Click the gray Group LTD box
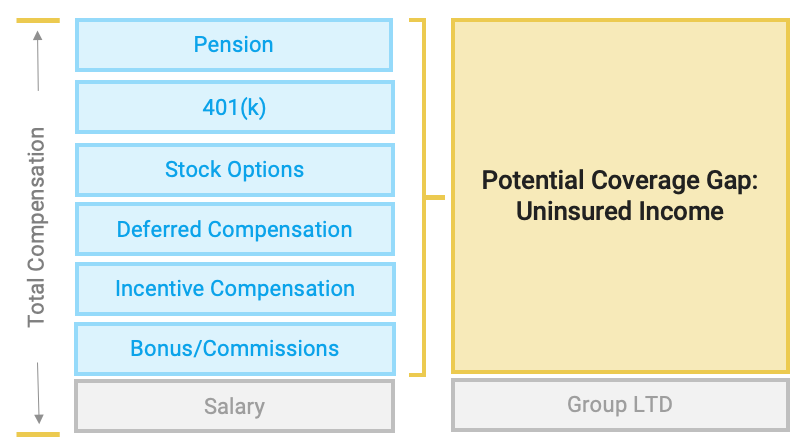Screen dimensions: 806x446 [619, 405]
